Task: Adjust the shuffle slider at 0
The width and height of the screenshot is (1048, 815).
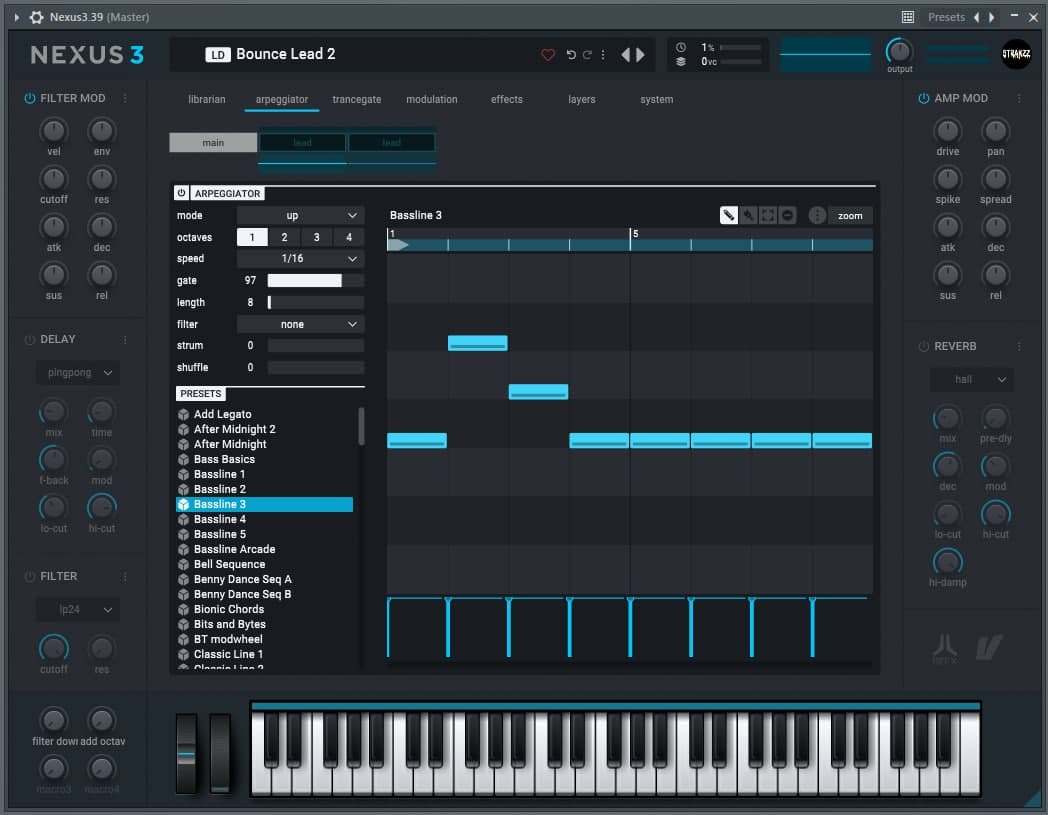Action: [315, 367]
